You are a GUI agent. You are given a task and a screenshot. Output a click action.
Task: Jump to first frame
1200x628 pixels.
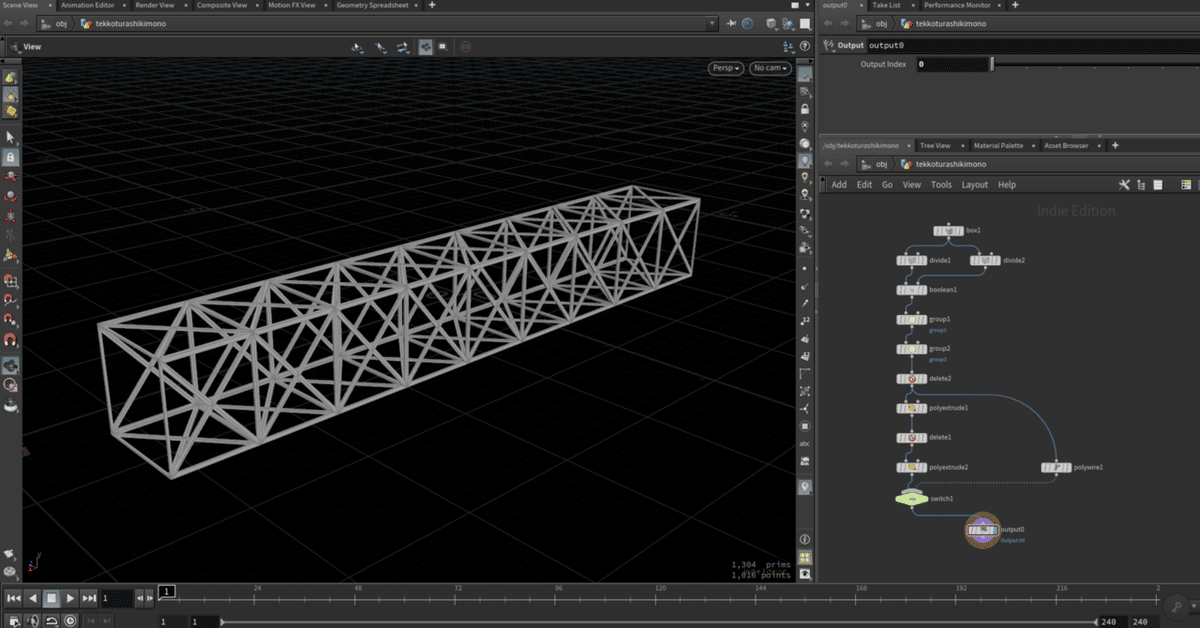pos(13,598)
